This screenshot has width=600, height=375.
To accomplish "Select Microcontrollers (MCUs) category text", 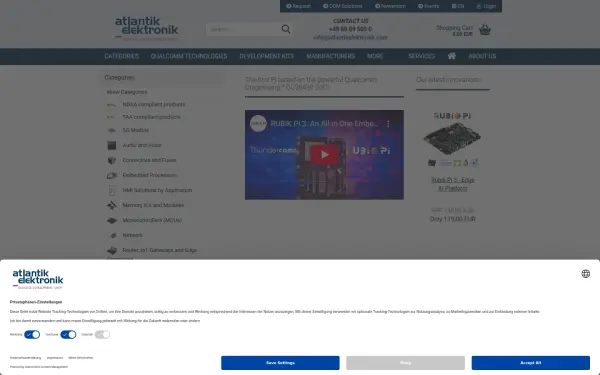I will (152, 220).
